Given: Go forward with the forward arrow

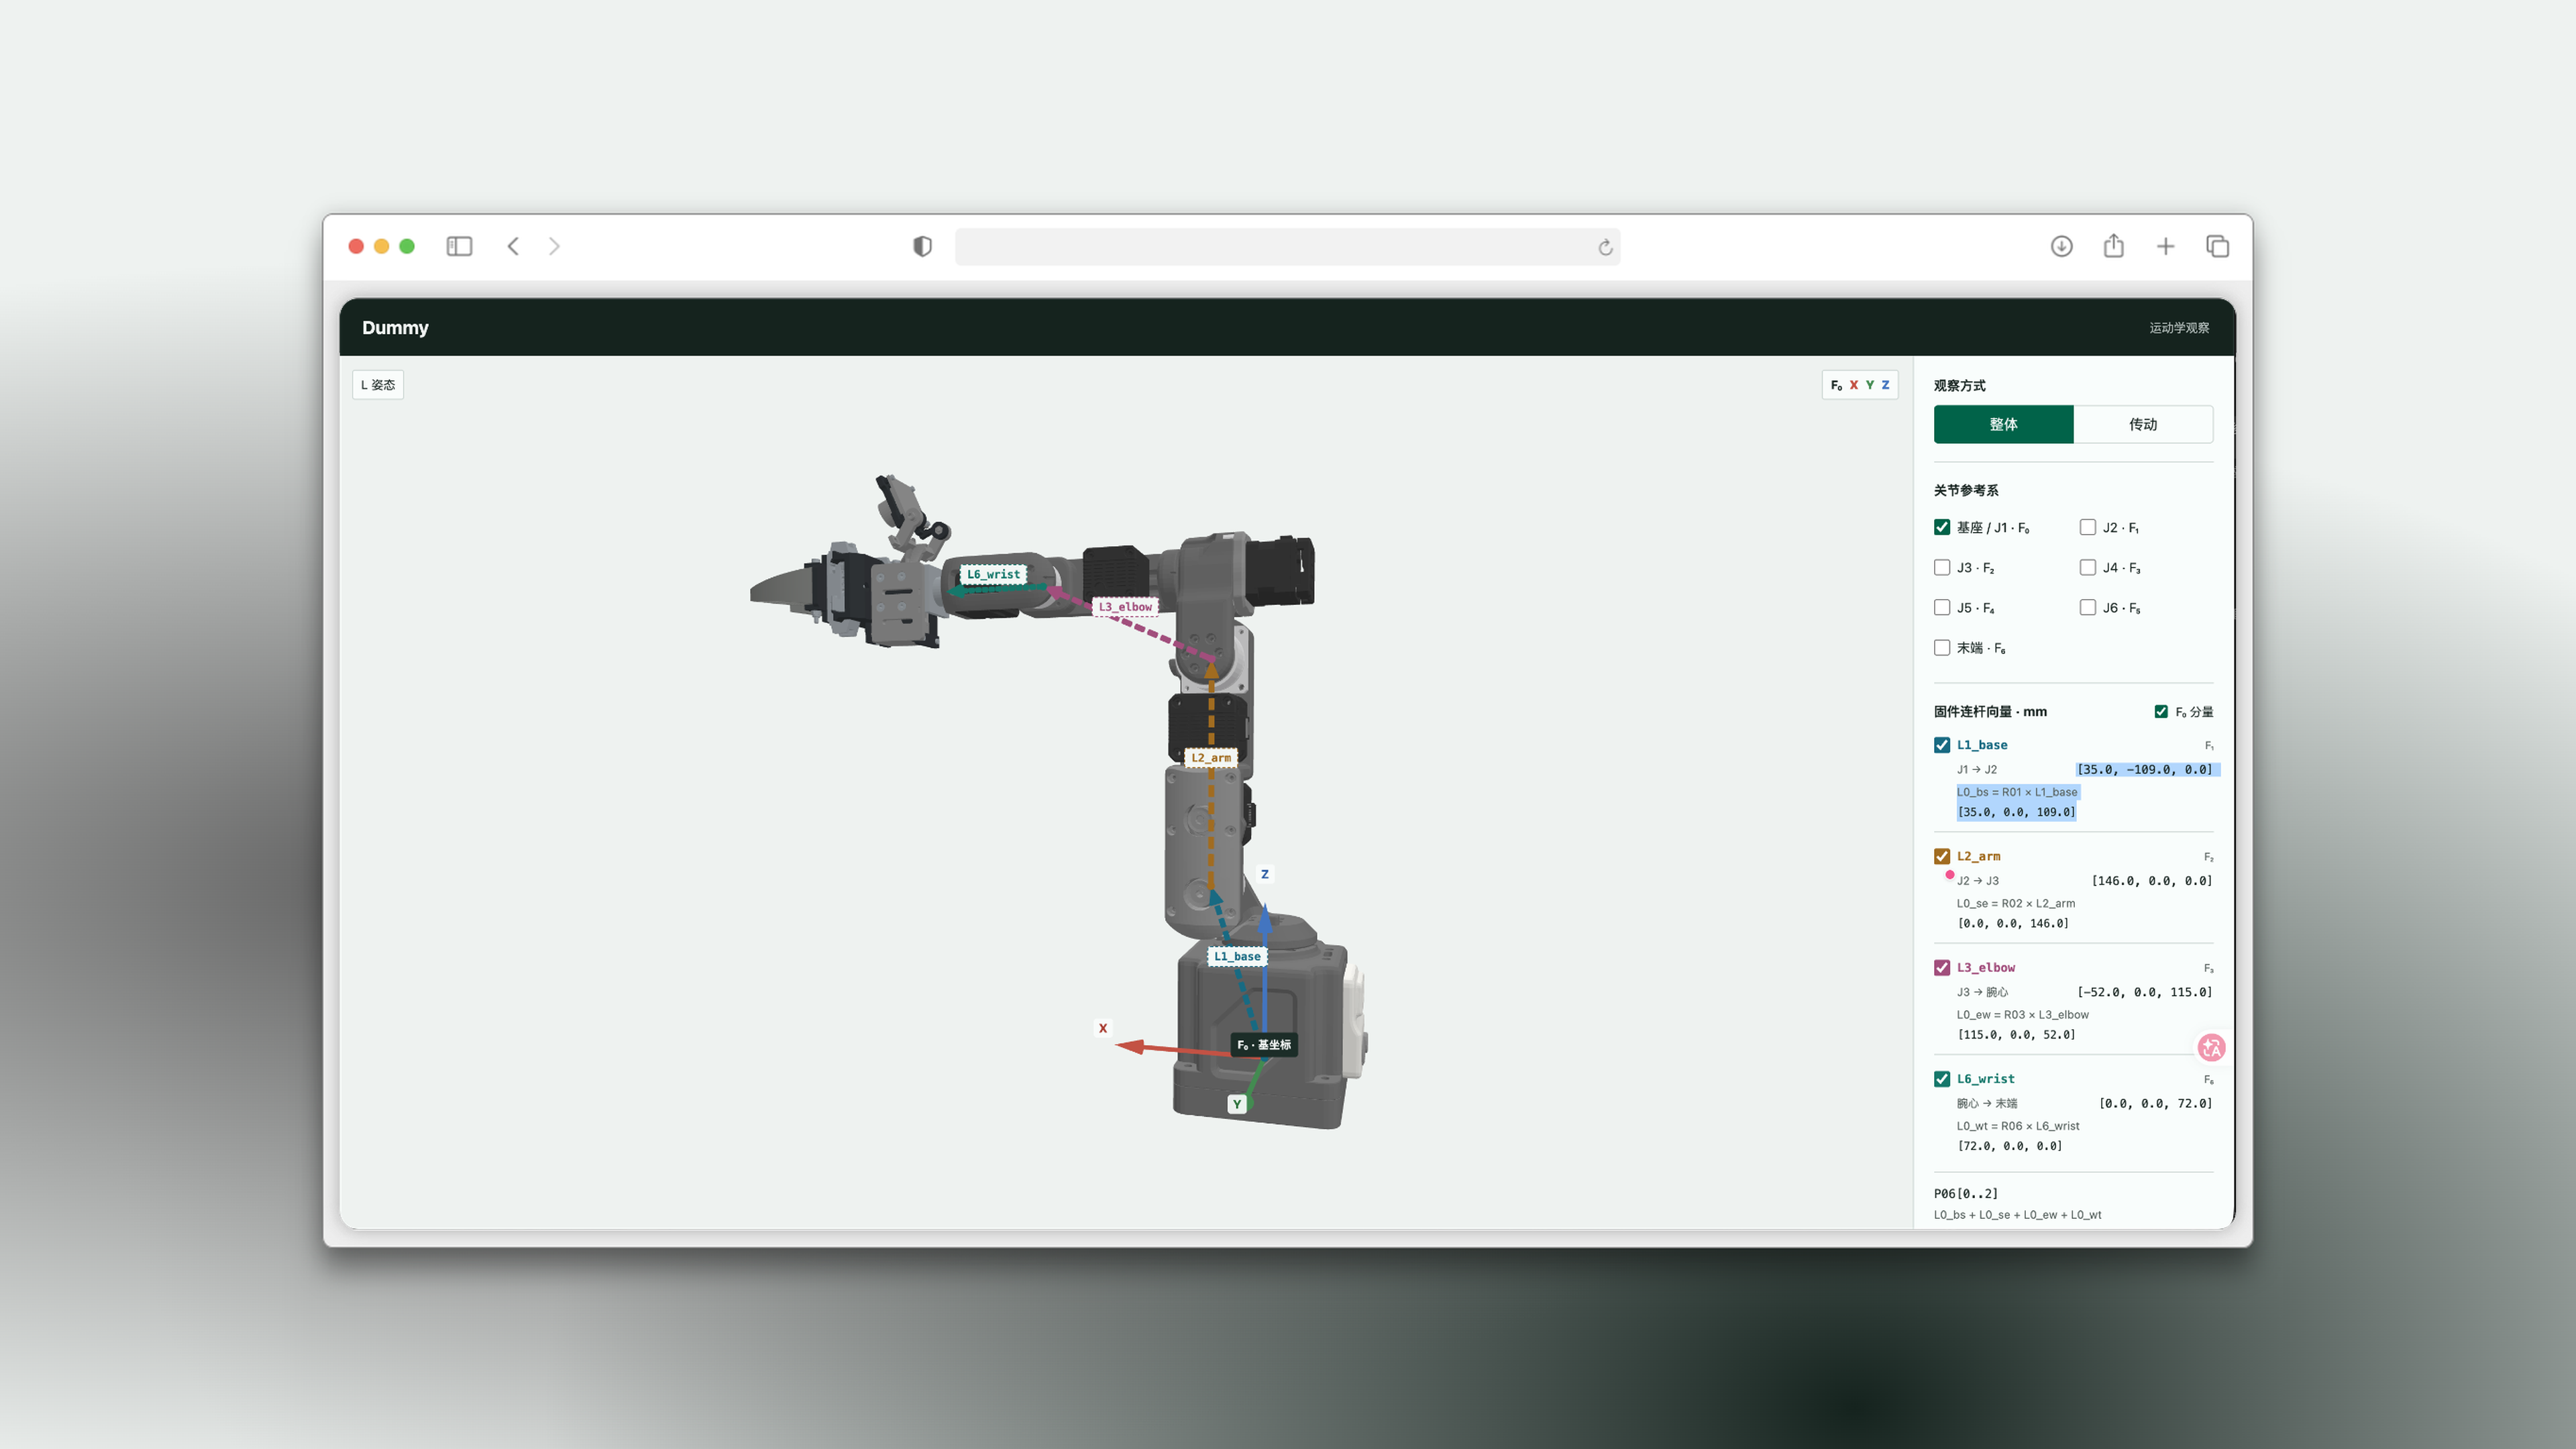Looking at the screenshot, I should click(554, 246).
